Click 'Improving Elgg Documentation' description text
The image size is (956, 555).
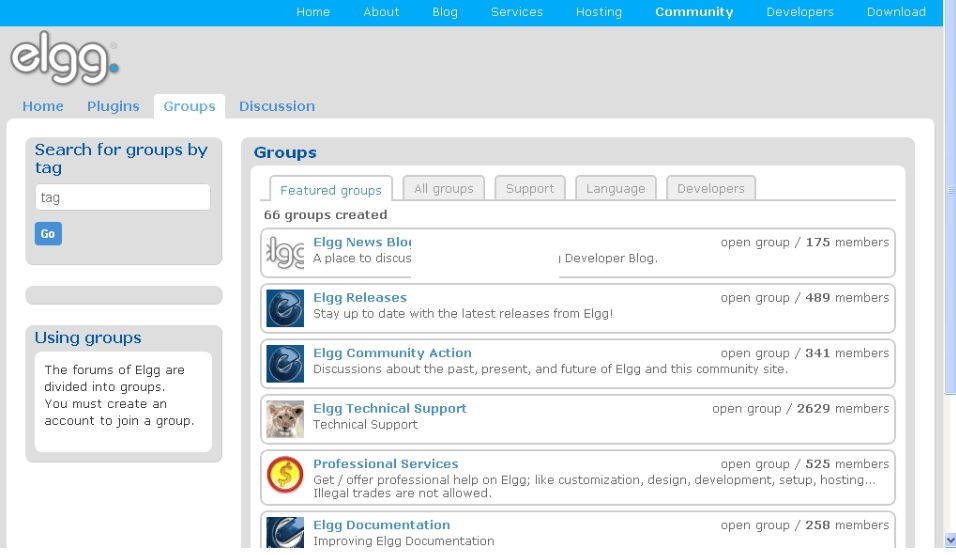pos(404,541)
